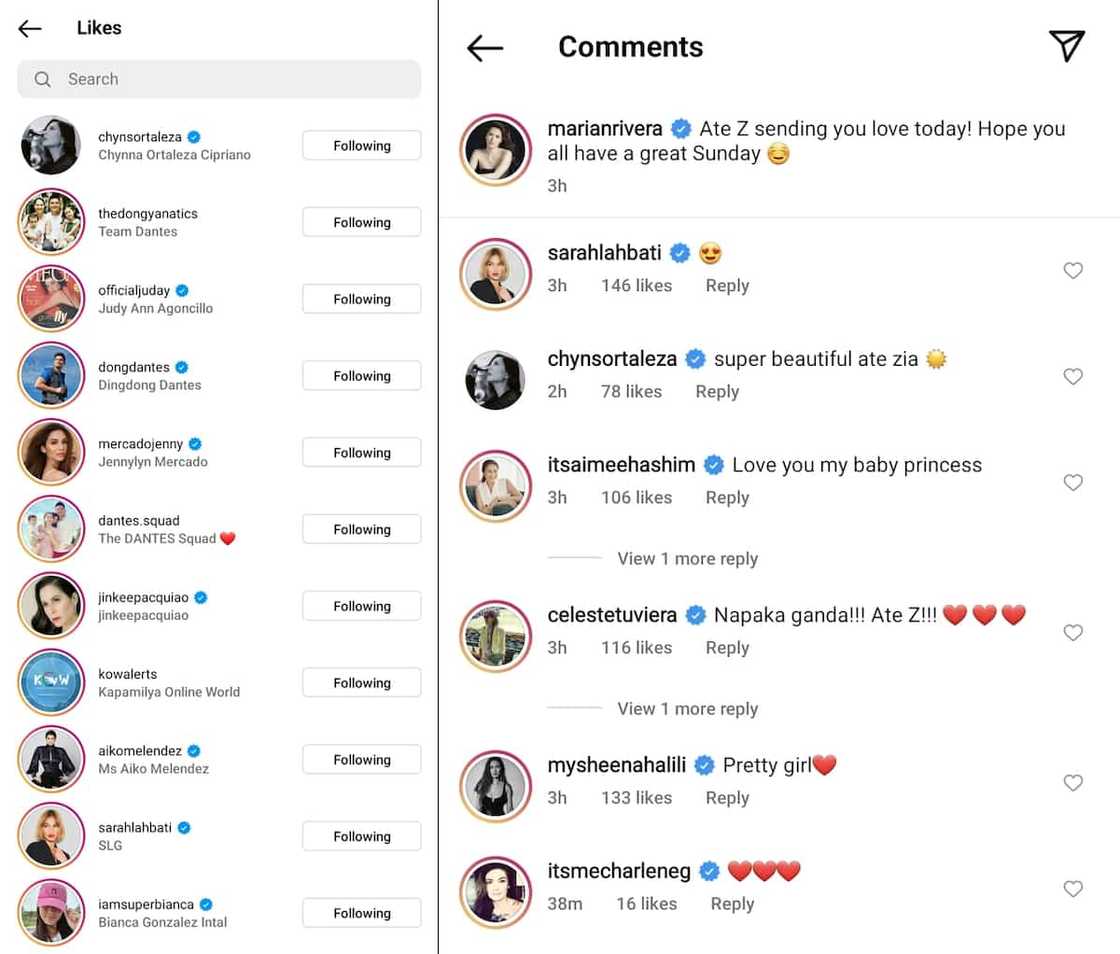This screenshot has width=1120, height=954.
Task: Open the kowalerts profile avatar
Action: click(x=50, y=682)
